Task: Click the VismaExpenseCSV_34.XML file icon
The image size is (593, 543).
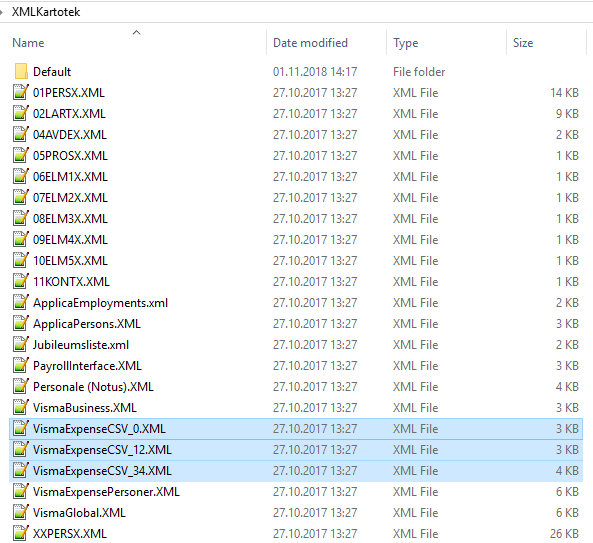Action: point(21,470)
